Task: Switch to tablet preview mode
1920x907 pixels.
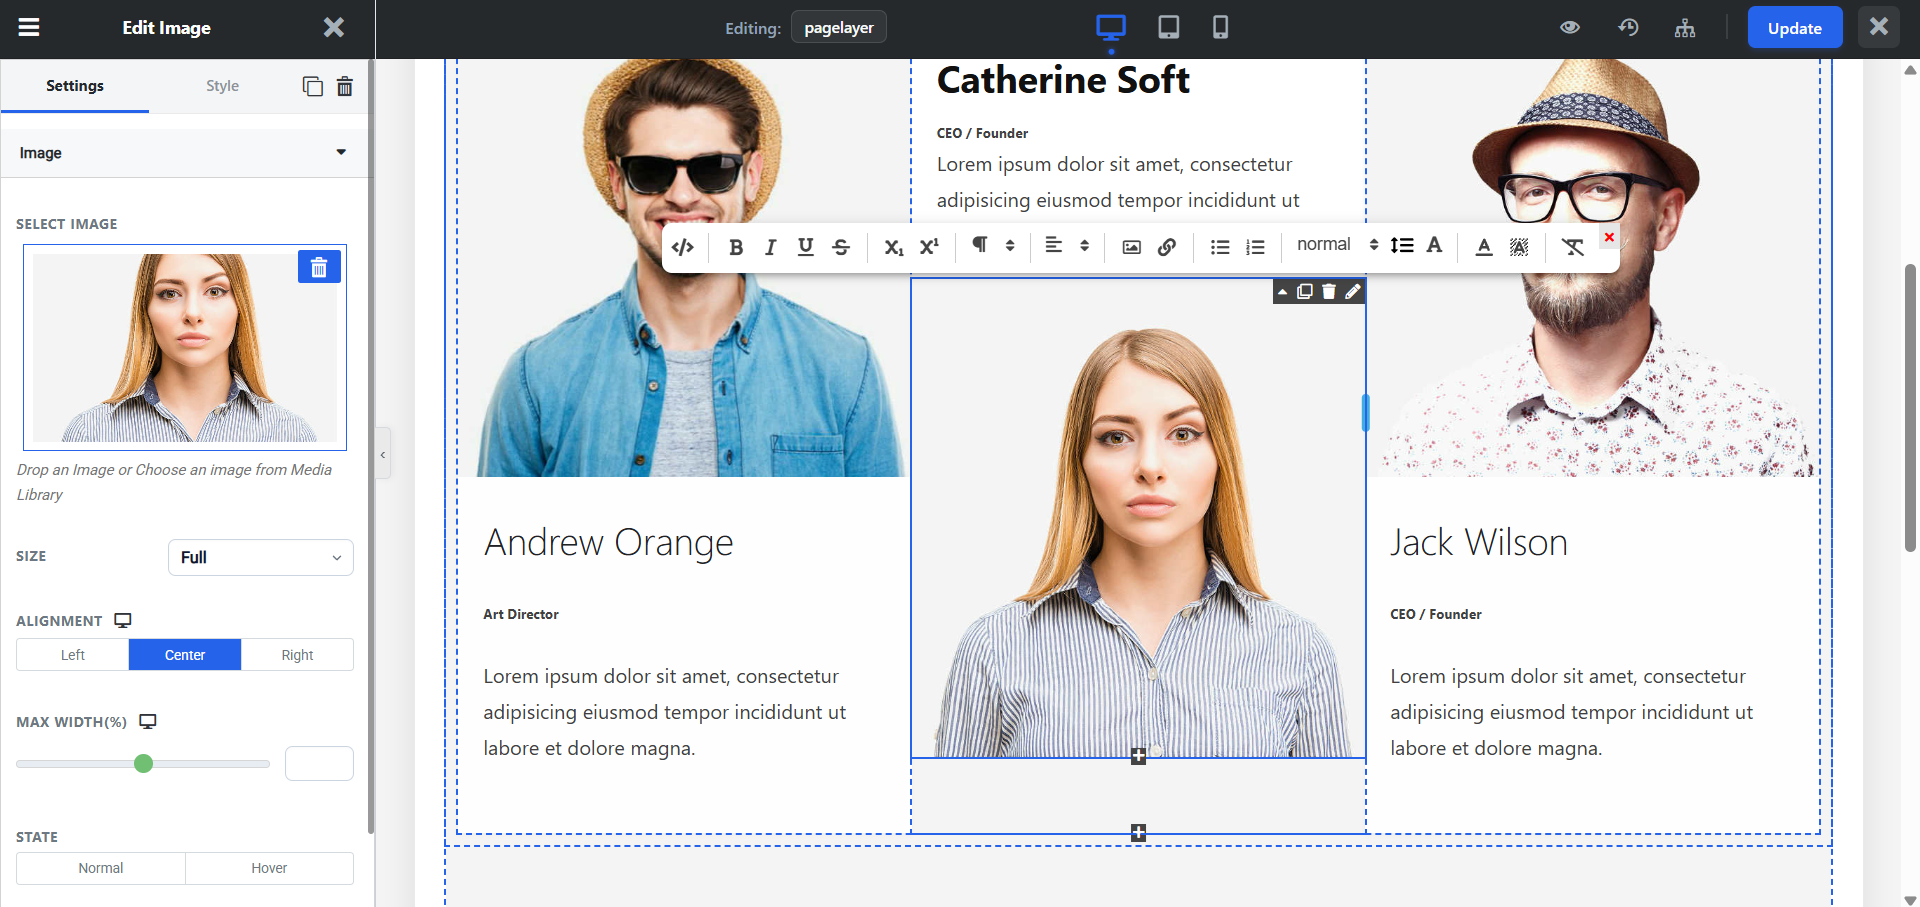Action: coord(1168,27)
